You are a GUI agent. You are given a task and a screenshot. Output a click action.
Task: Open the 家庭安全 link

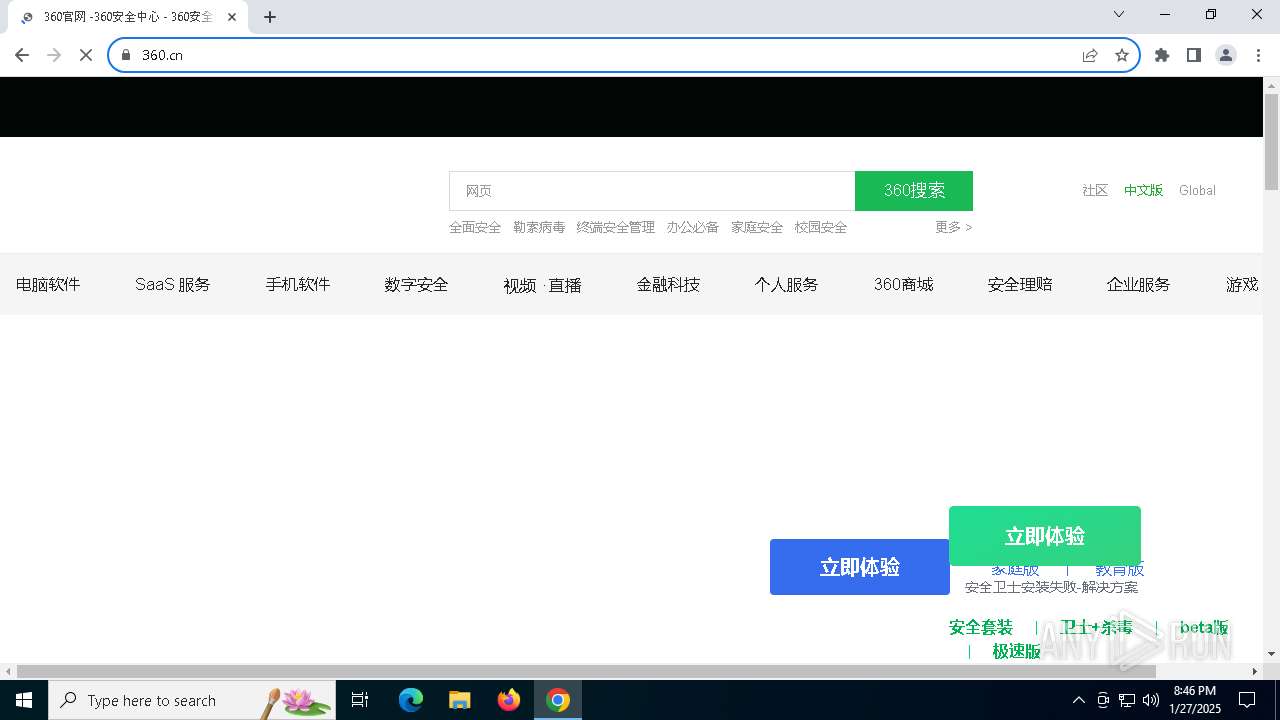tap(757, 227)
